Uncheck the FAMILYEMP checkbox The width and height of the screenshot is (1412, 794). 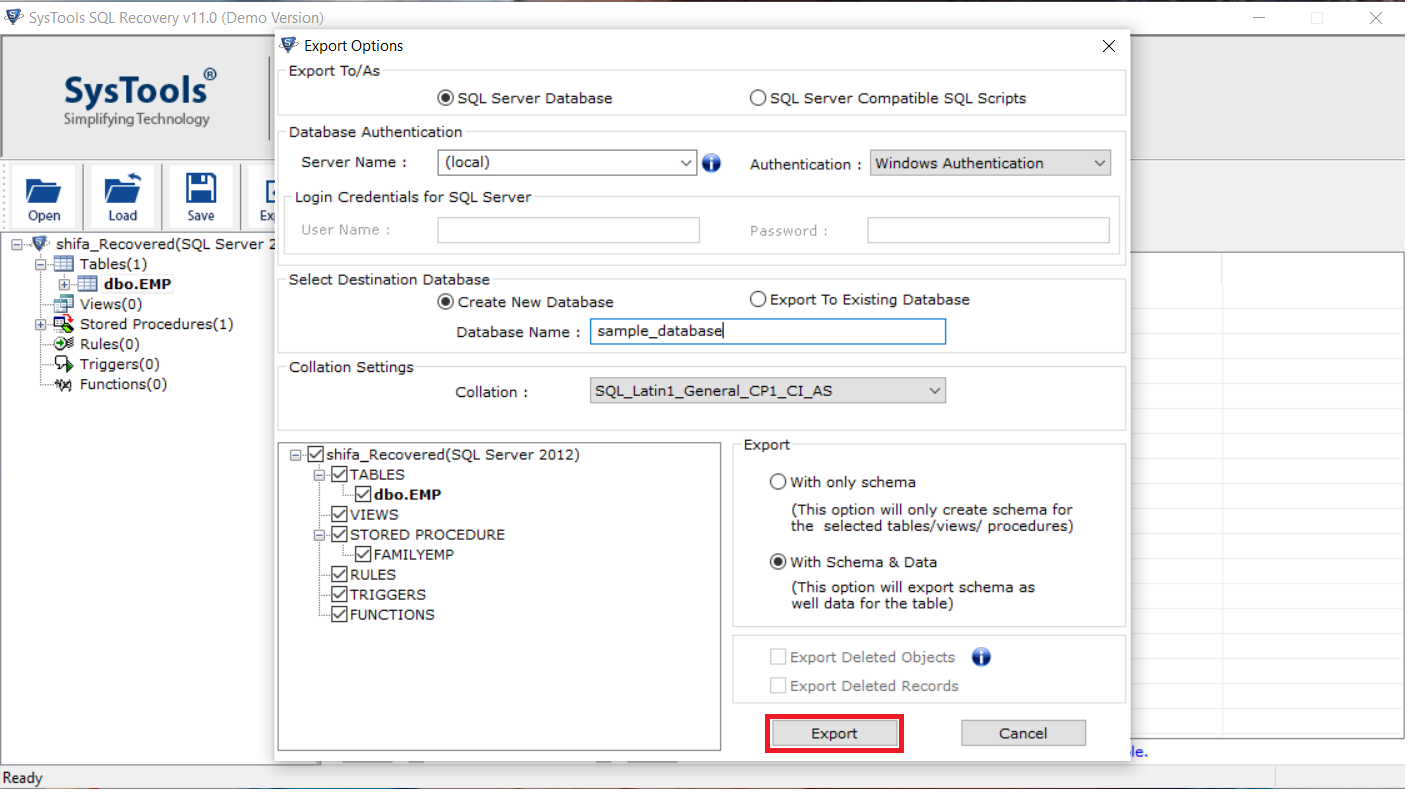tap(364, 555)
